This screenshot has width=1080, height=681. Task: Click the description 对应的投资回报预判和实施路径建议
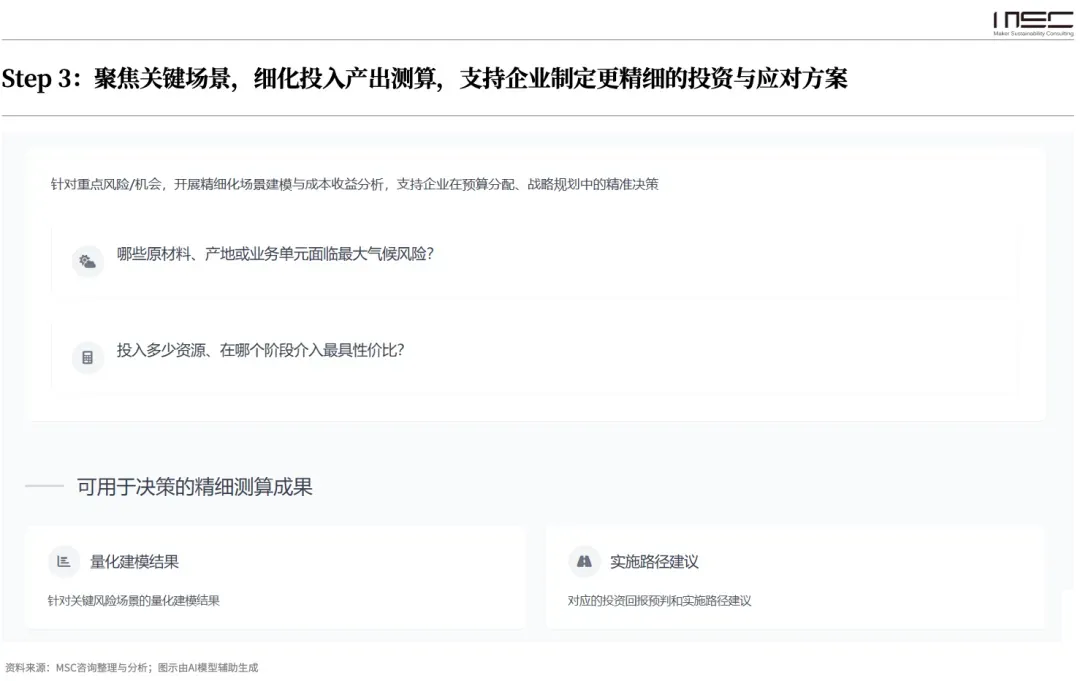click(x=659, y=601)
